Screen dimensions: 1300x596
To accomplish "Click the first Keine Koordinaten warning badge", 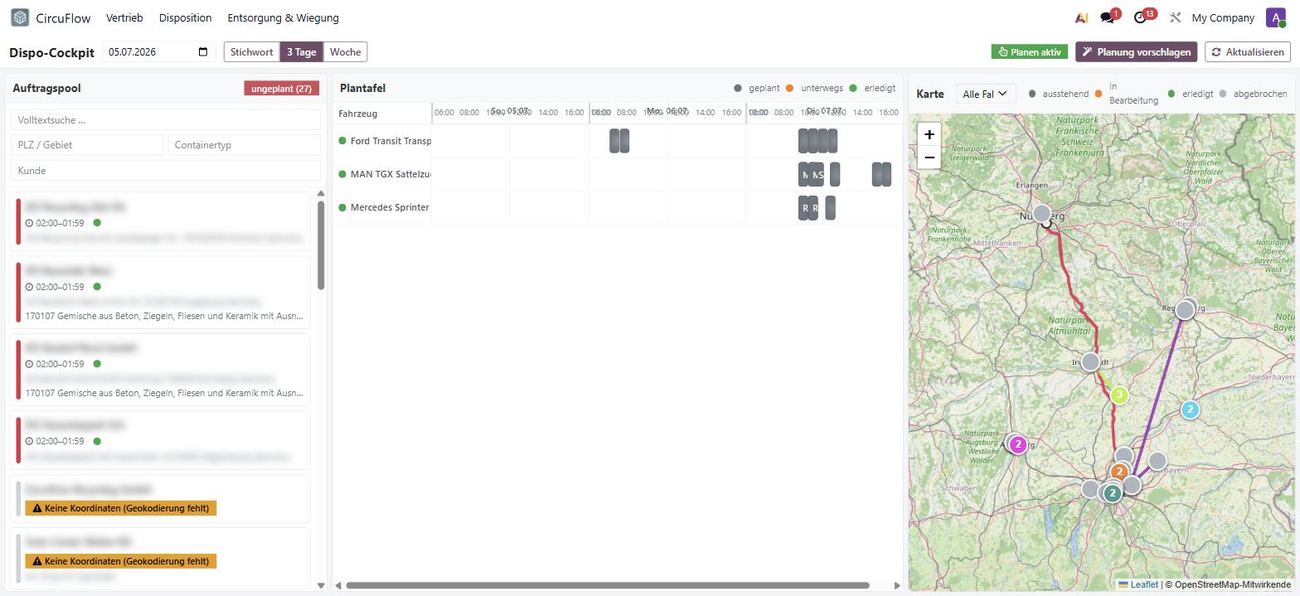I will (x=121, y=508).
